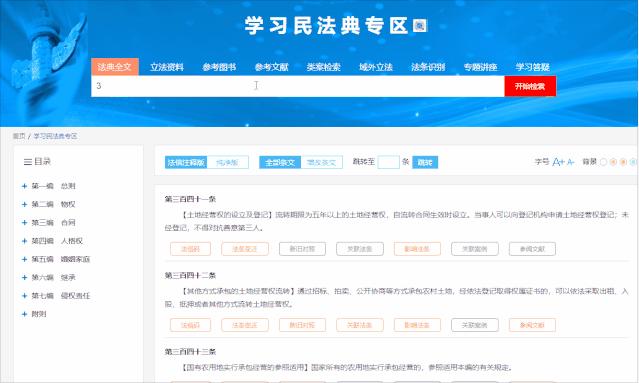The height and width of the screenshot is (383, 639).
Task: Click the 目录 hamburger menu icon
Action: [28, 162]
